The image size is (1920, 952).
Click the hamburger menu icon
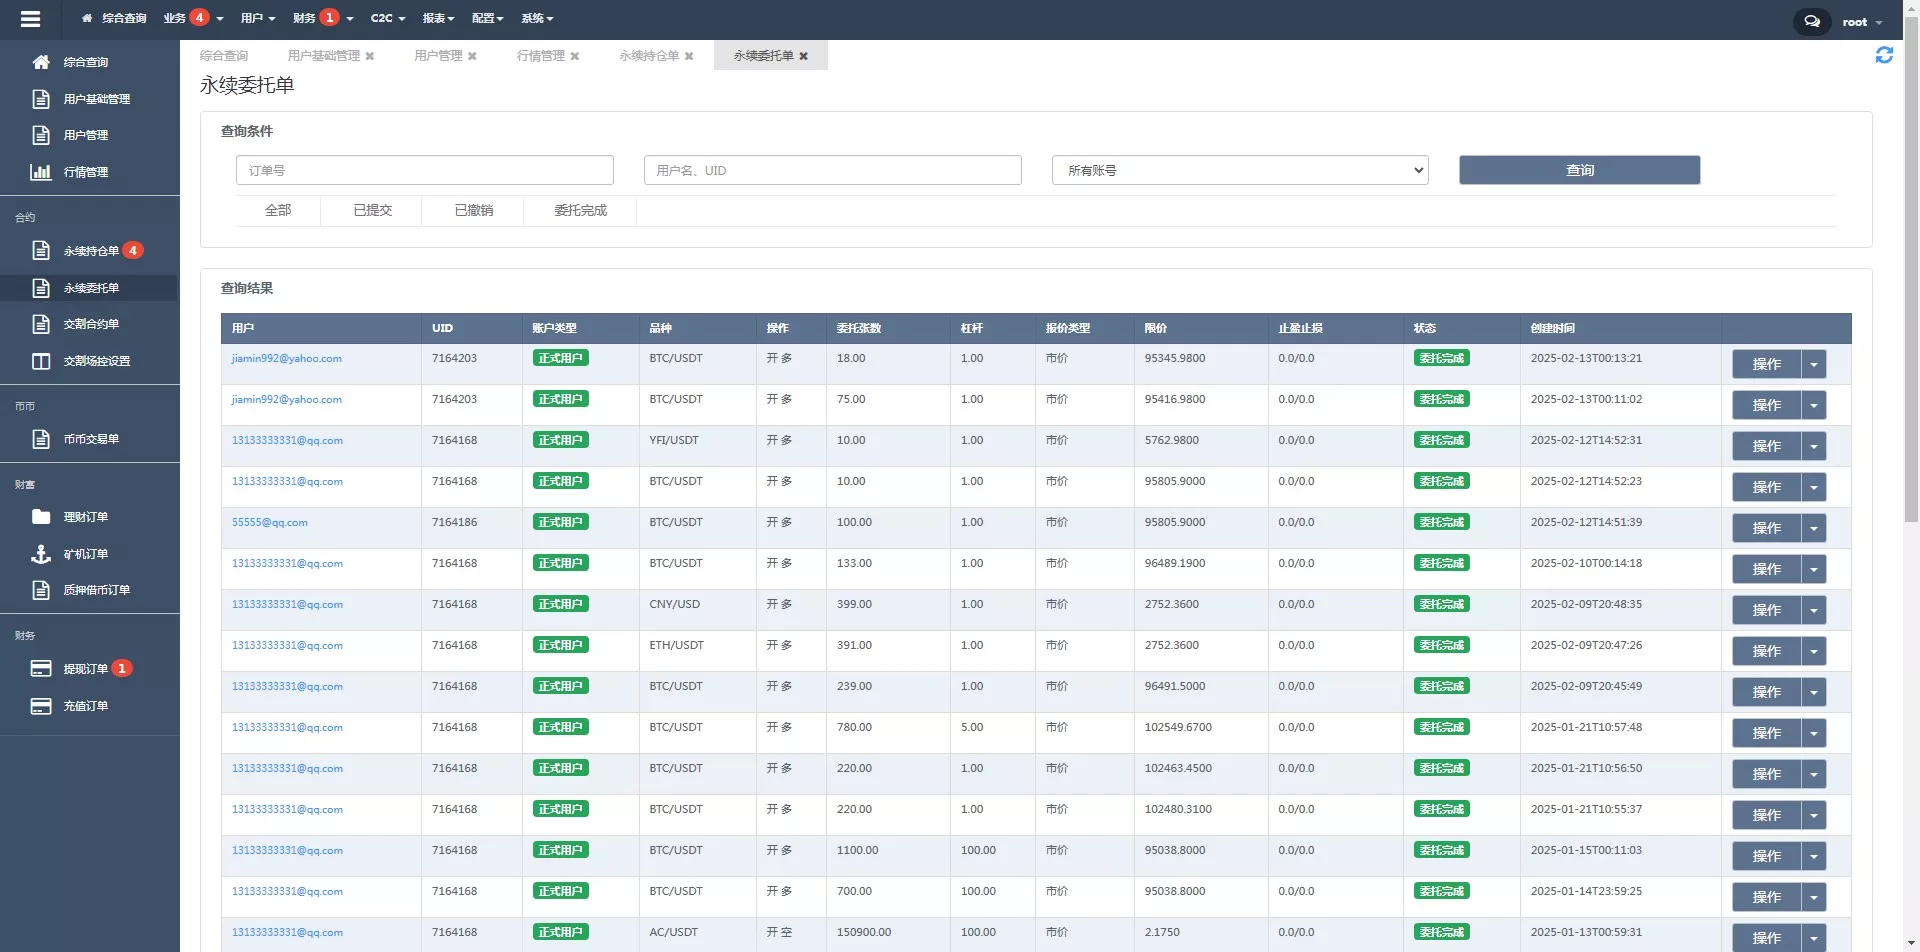coord(30,19)
